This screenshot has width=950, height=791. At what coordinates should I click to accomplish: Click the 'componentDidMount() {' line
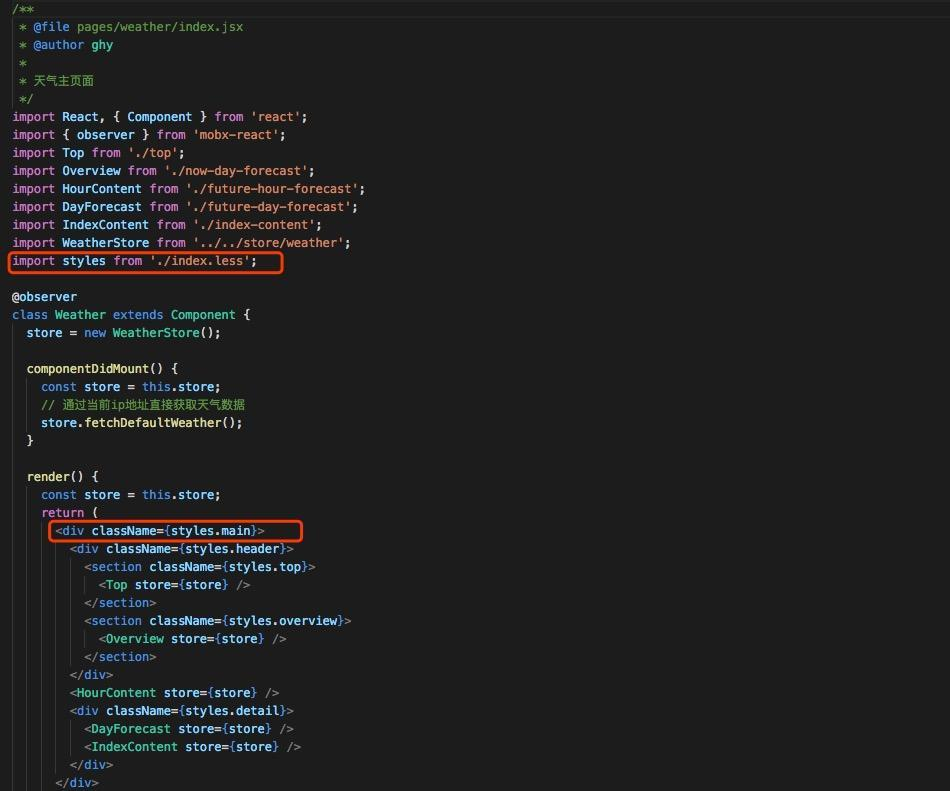(x=102, y=369)
